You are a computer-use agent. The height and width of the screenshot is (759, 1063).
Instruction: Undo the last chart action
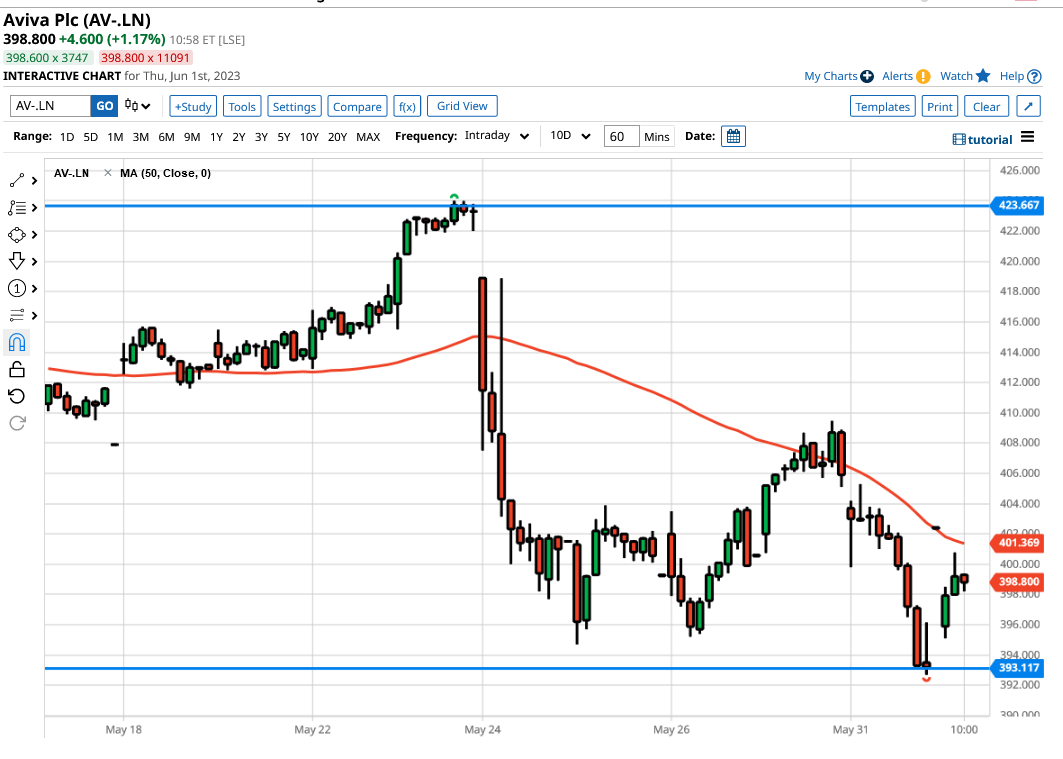15,395
